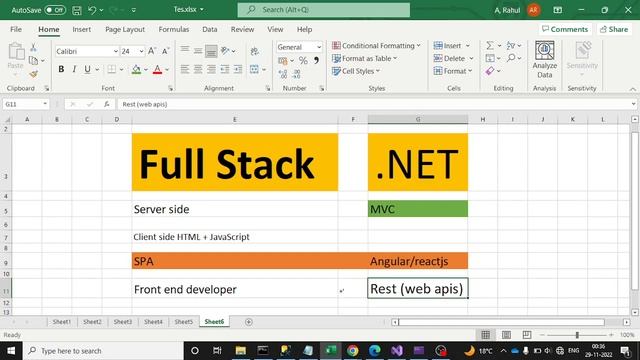Click the Insert Function fx icon

coord(107,104)
